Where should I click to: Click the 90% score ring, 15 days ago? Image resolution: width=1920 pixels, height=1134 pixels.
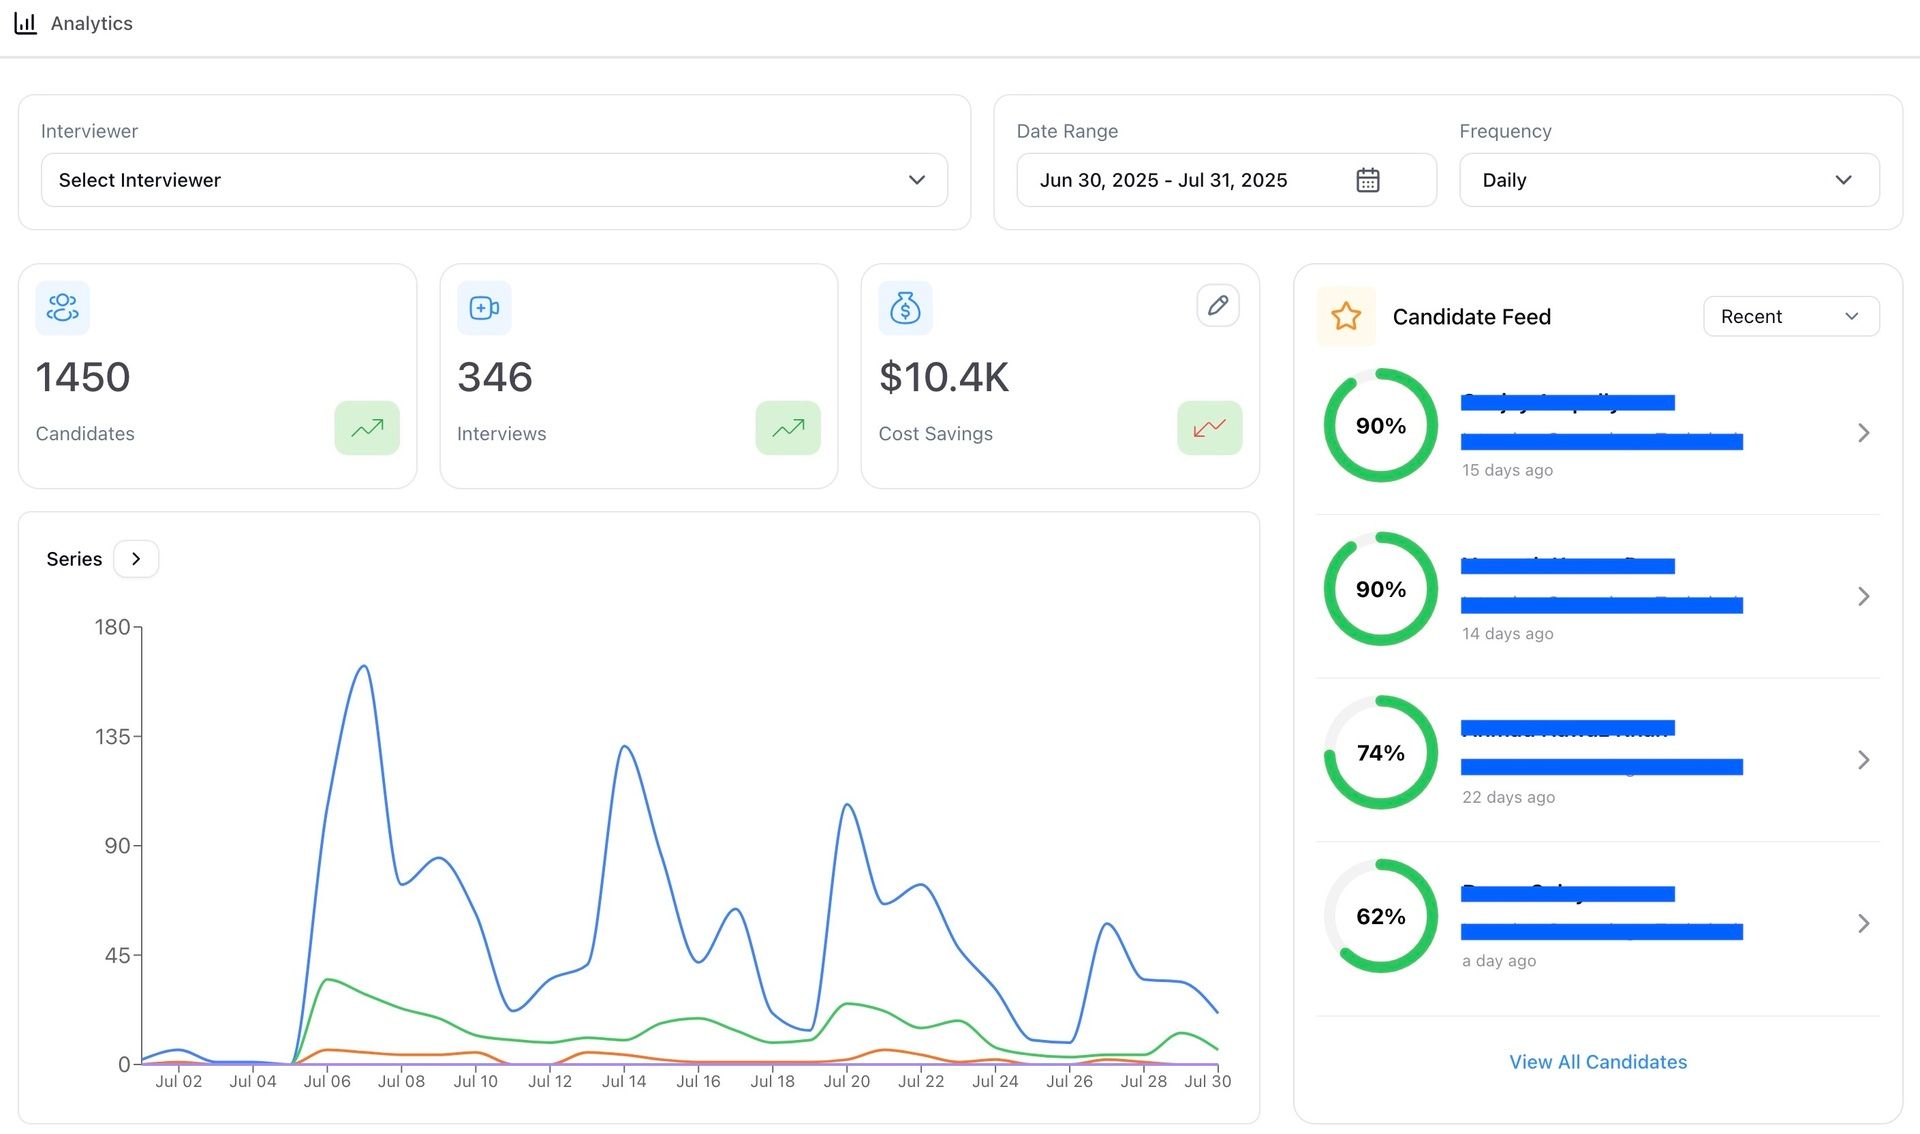(x=1380, y=425)
